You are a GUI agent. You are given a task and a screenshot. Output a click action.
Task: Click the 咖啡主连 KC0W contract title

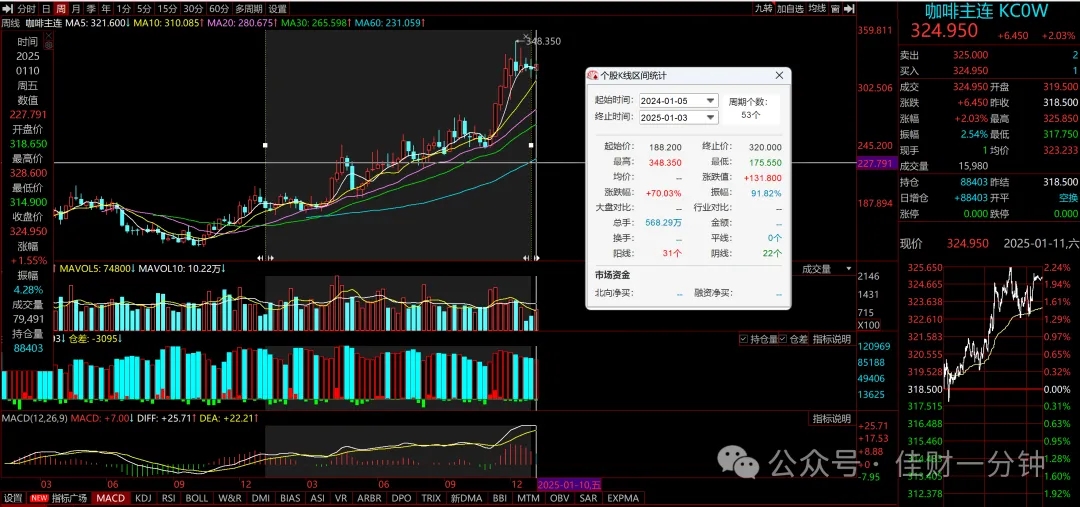(x=986, y=10)
